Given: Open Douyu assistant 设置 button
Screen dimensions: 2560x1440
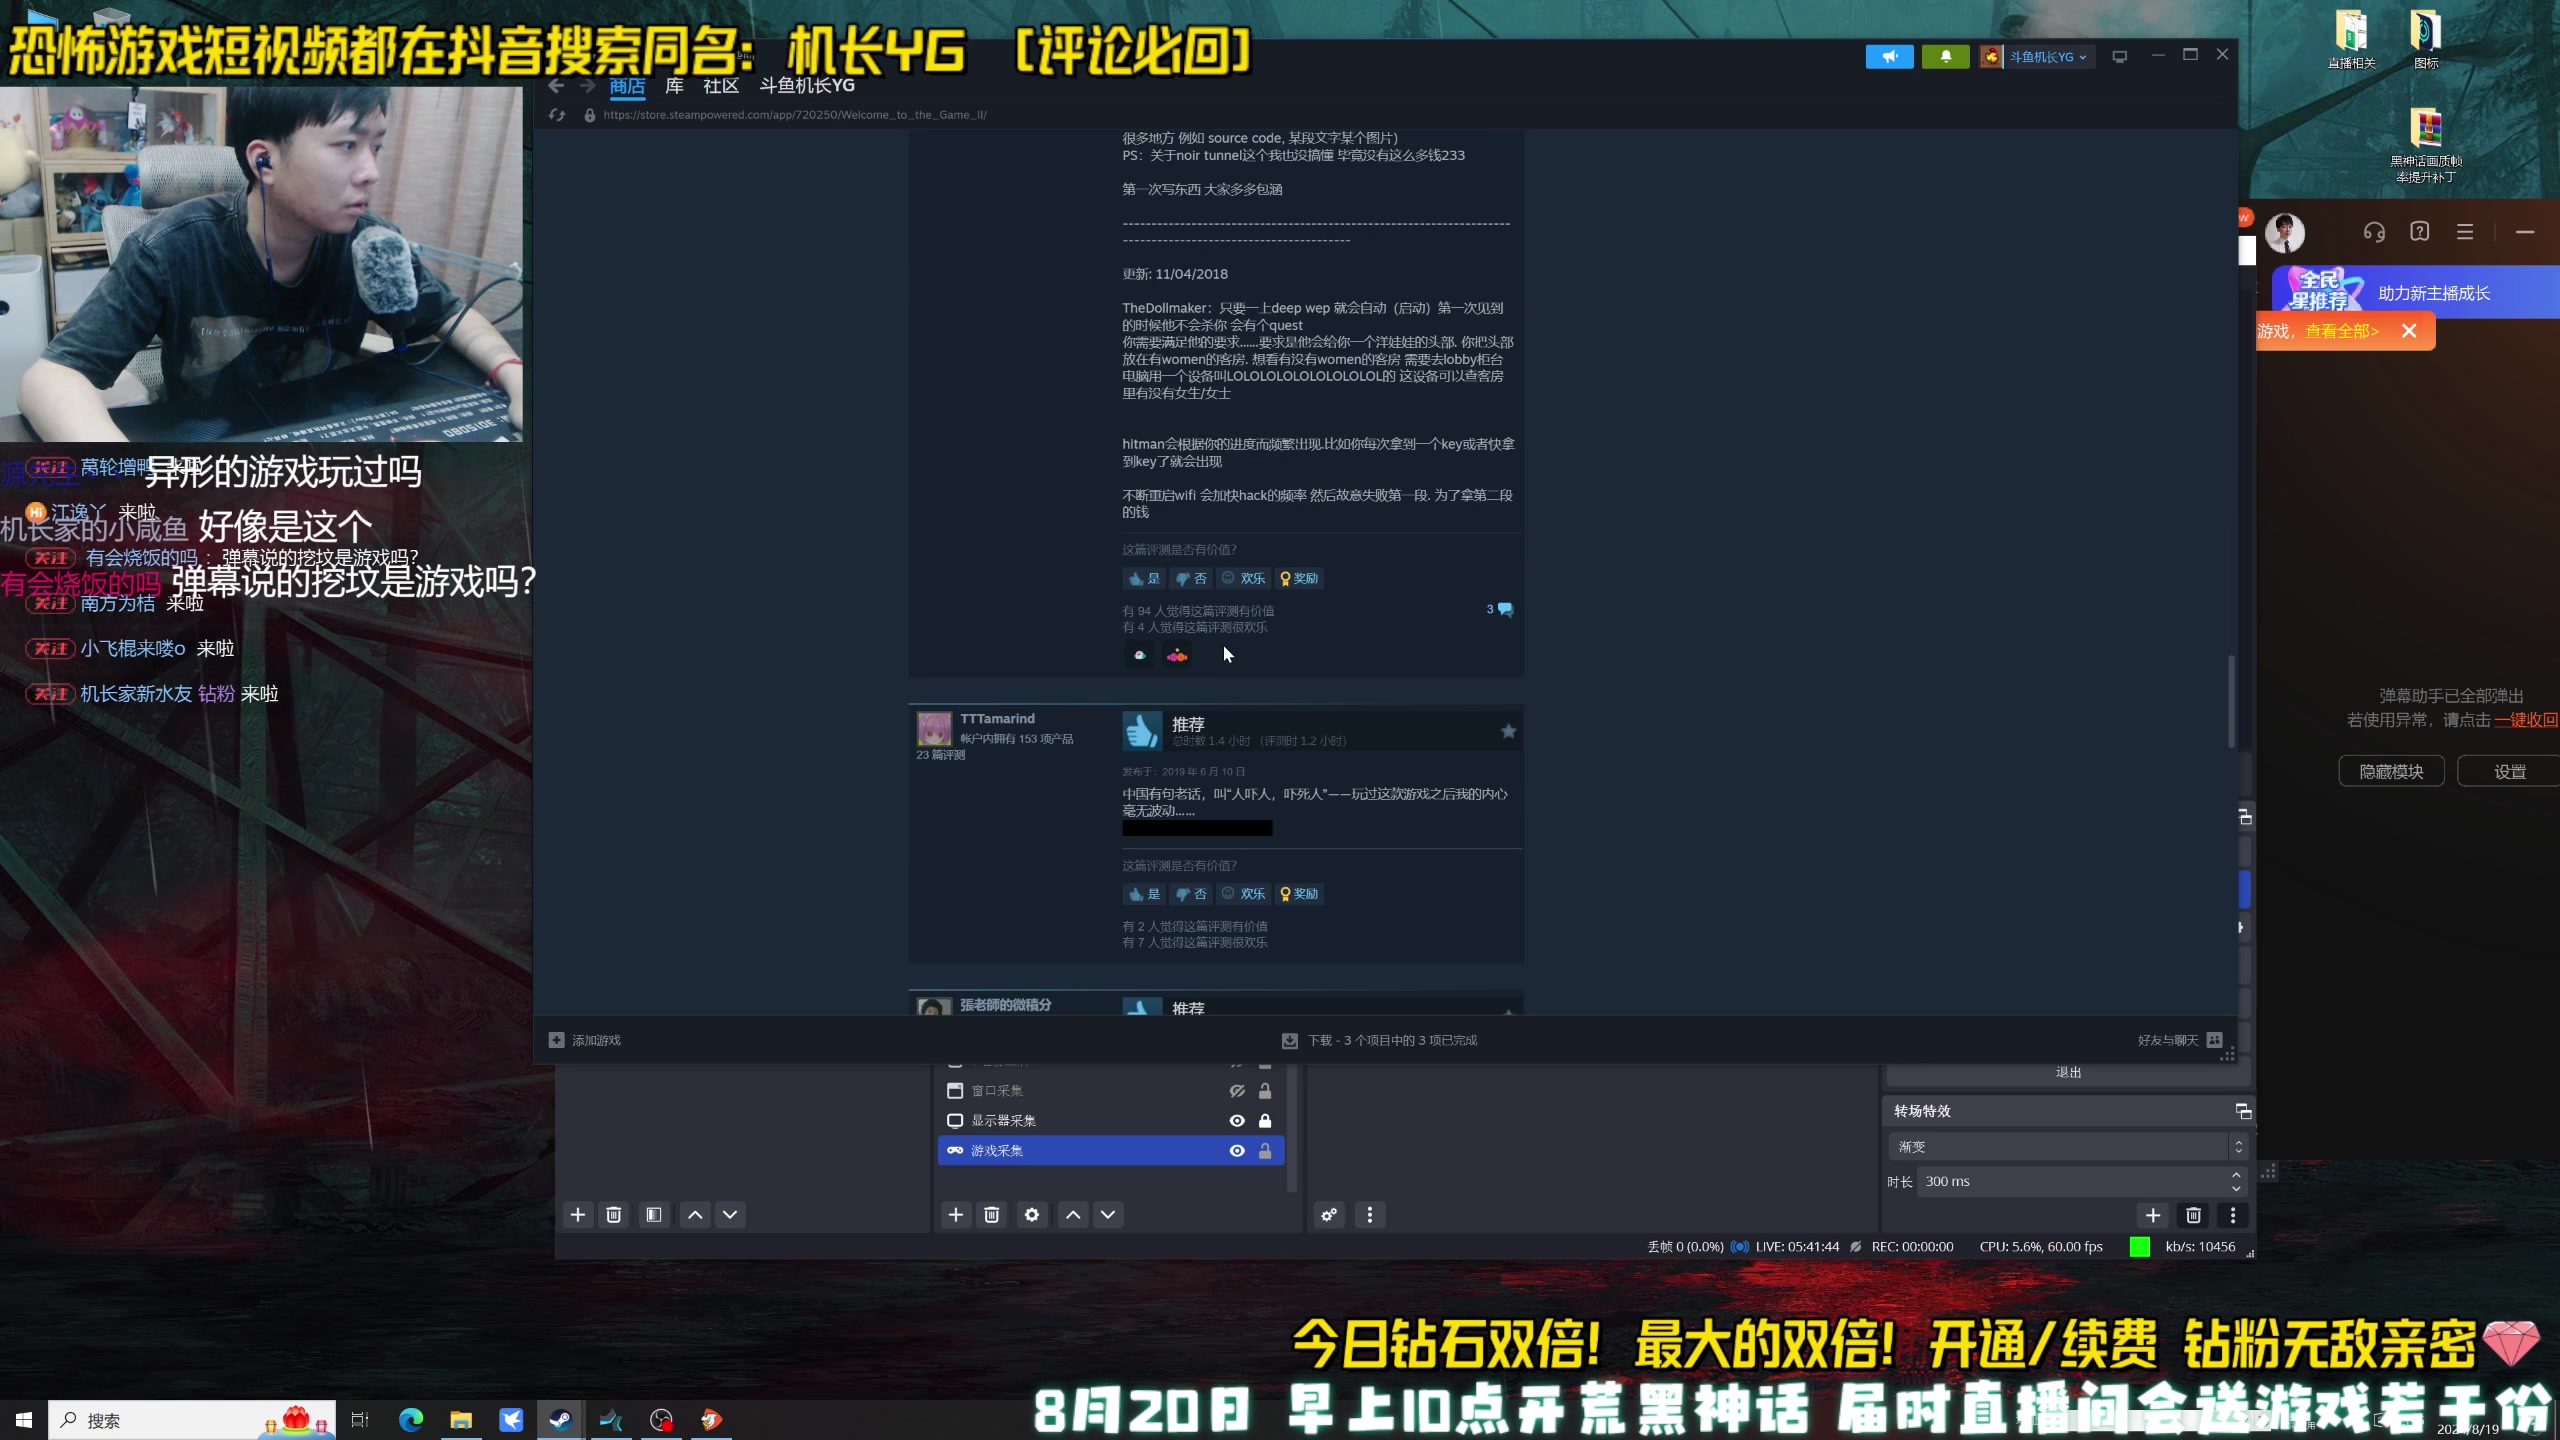Looking at the screenshot, I should (2509, 771).
